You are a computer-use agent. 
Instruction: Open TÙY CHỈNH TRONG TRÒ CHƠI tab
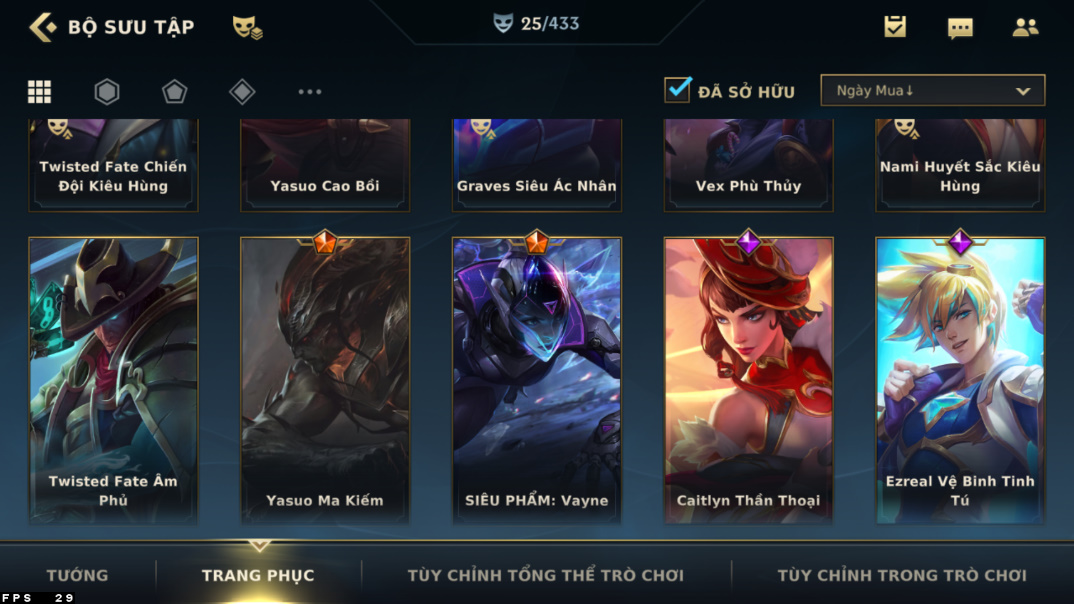902,575
